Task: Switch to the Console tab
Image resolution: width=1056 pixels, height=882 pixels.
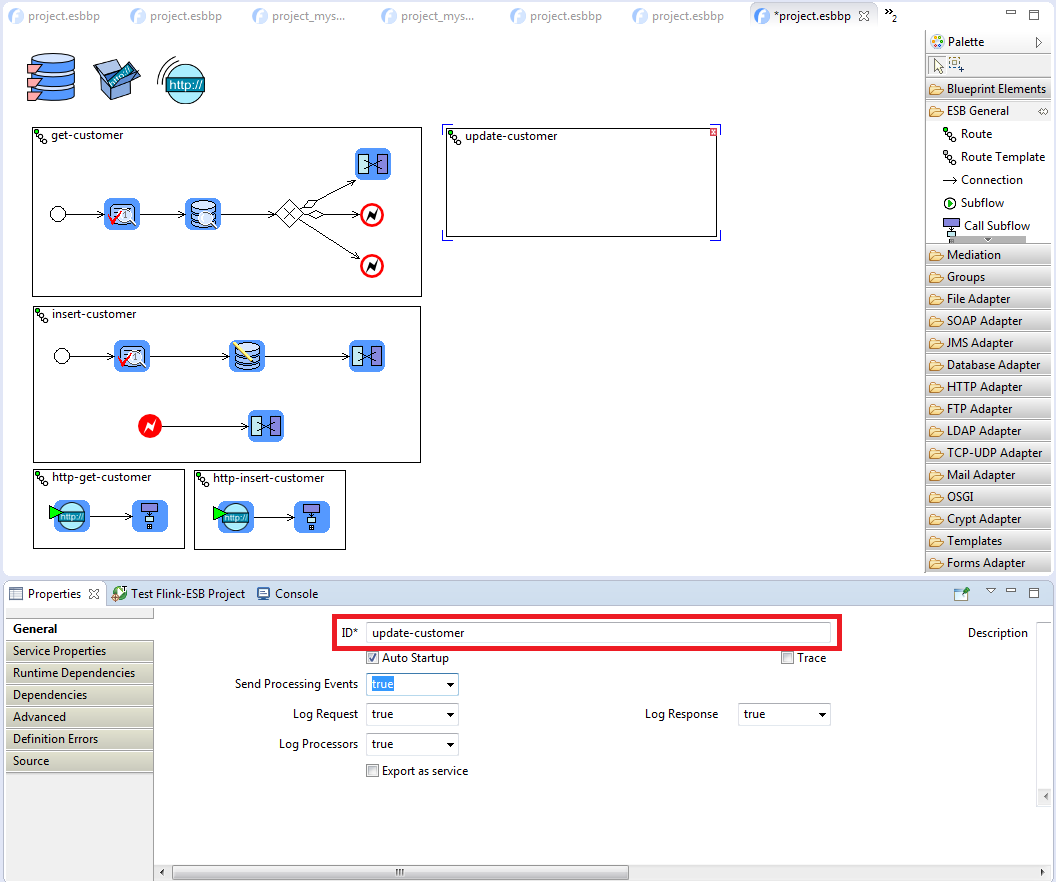Action: click(x=296, y=594)
